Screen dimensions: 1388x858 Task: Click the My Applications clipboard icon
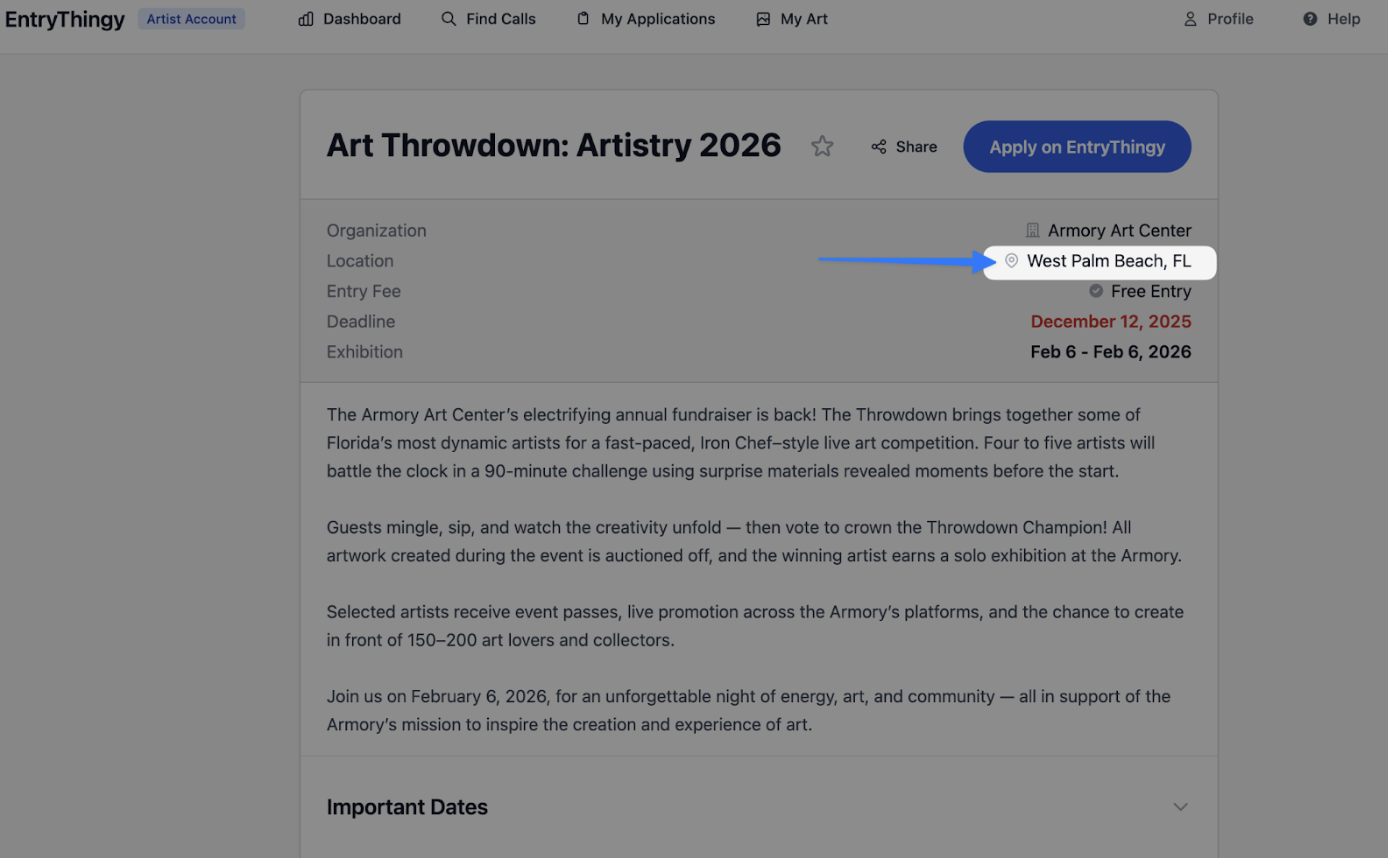click(583, 19)
